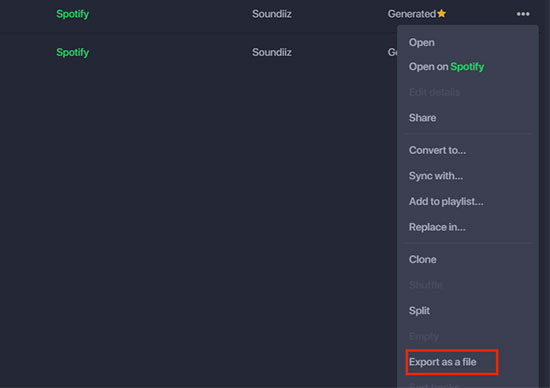Select Export as a file
The image size is (550, 388).
tap(443, 362)
